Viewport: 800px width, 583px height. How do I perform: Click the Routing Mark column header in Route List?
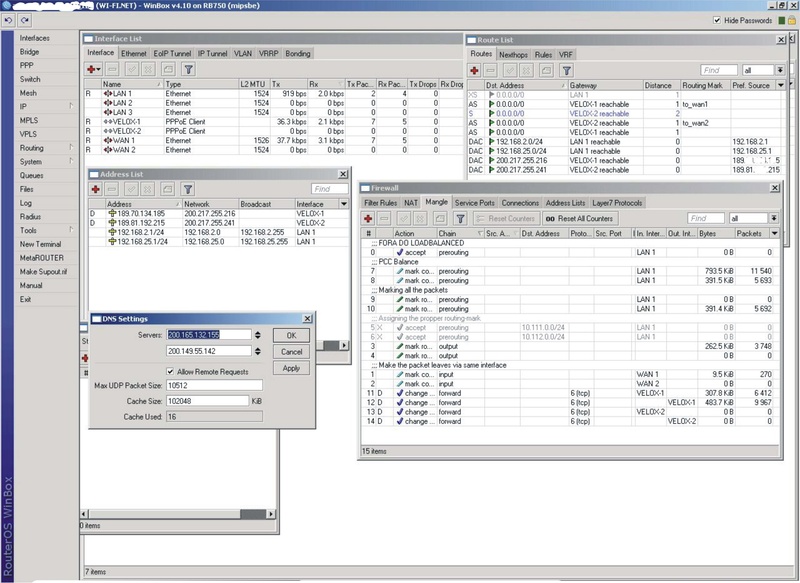coord(704,85)
